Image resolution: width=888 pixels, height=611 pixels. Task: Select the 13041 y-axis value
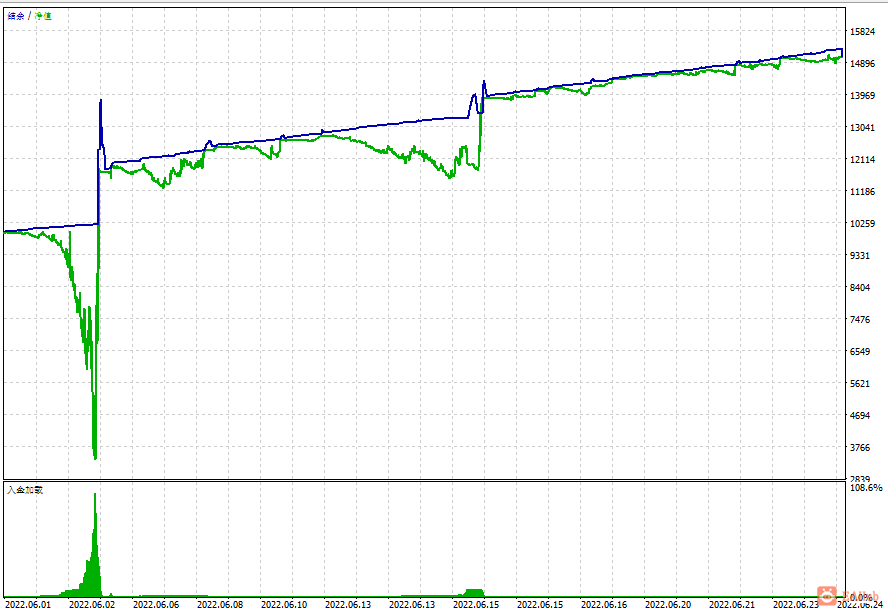point(863,127)
